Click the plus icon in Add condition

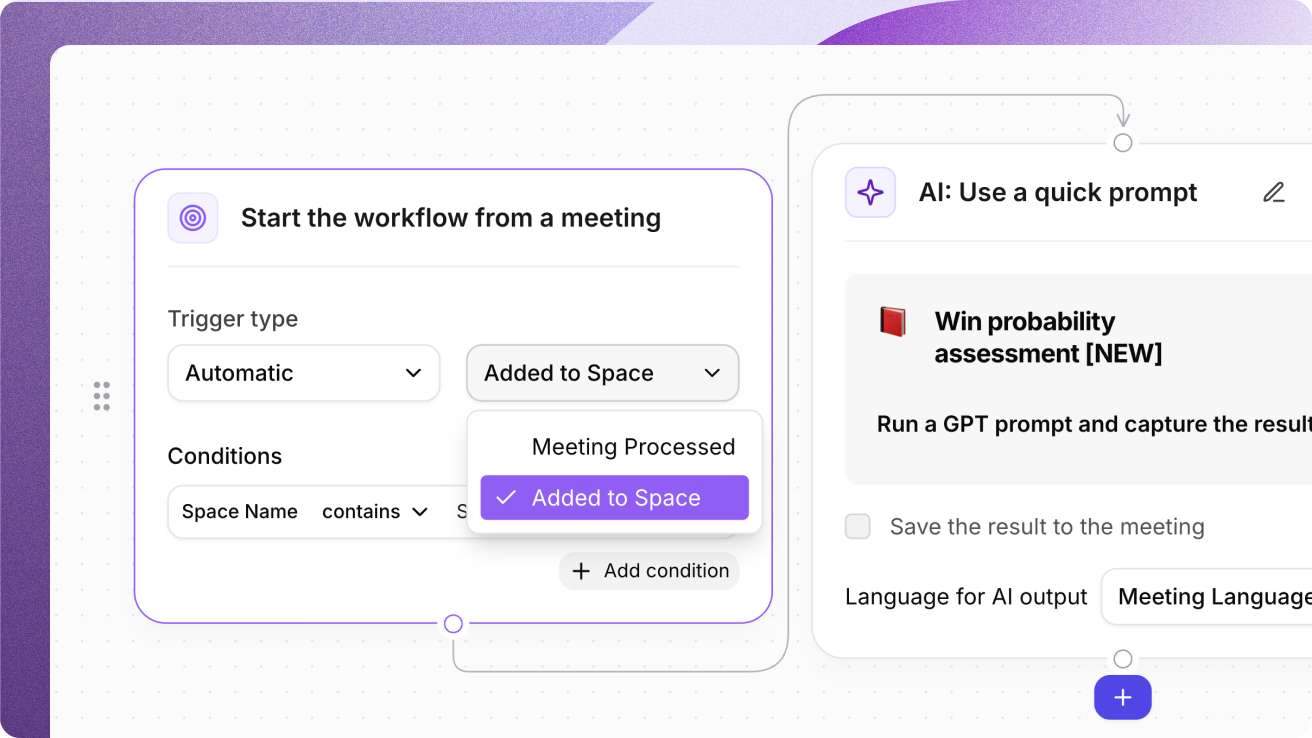[x=581, y=571]
